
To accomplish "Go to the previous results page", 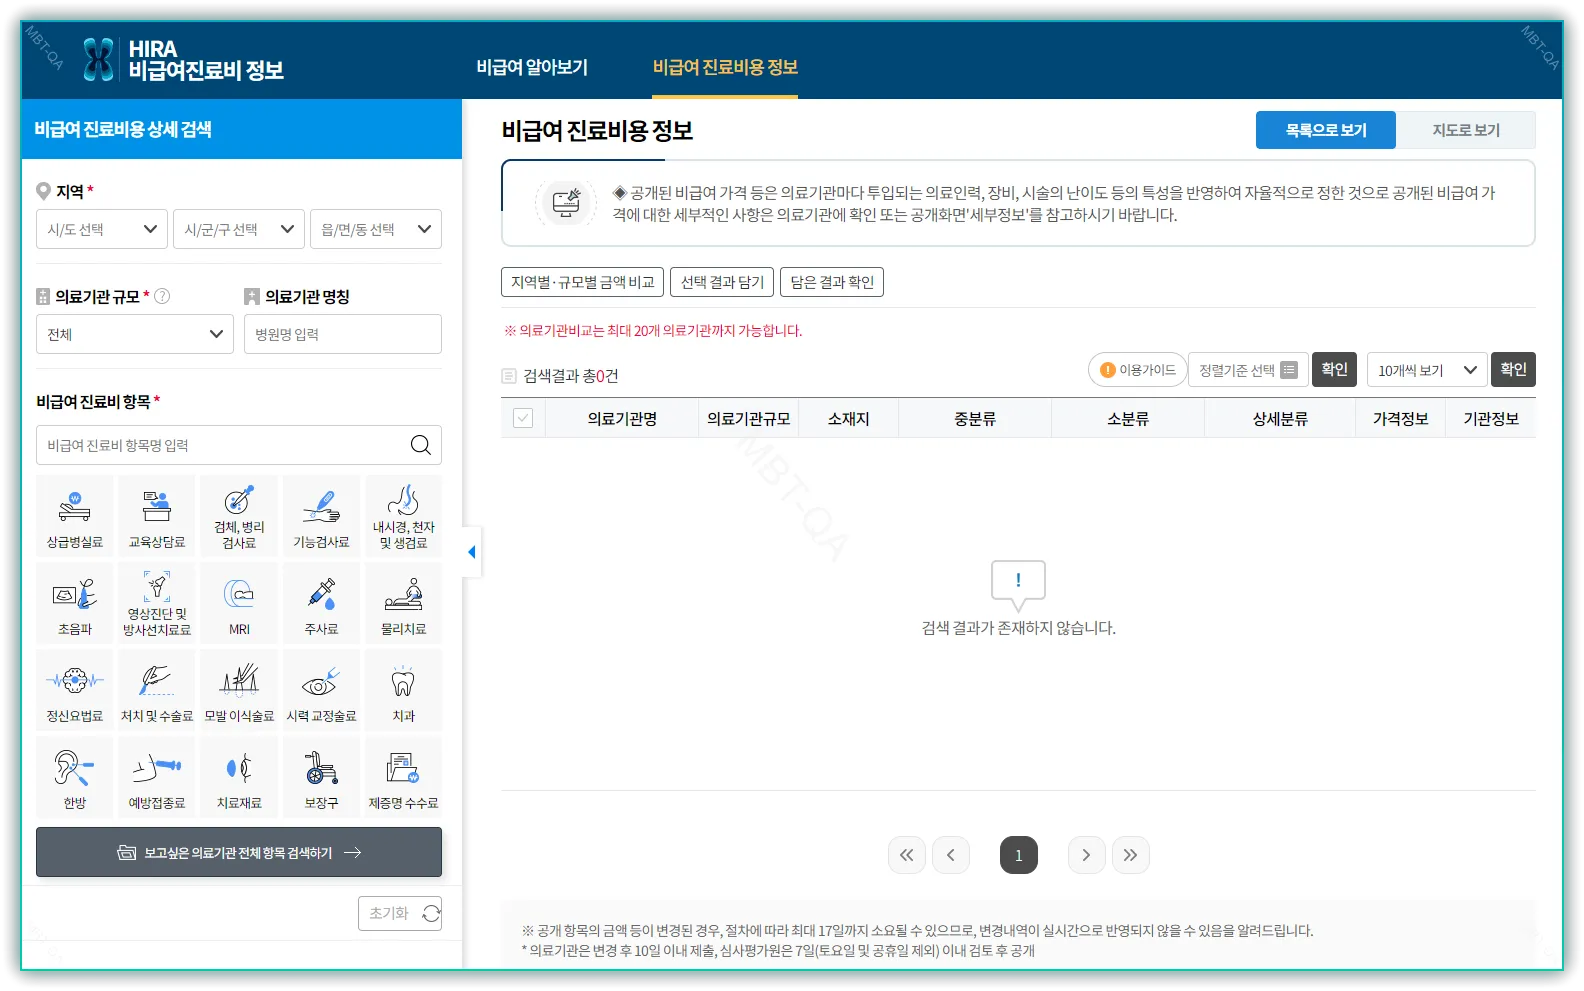I will click(x=951, y=855).
